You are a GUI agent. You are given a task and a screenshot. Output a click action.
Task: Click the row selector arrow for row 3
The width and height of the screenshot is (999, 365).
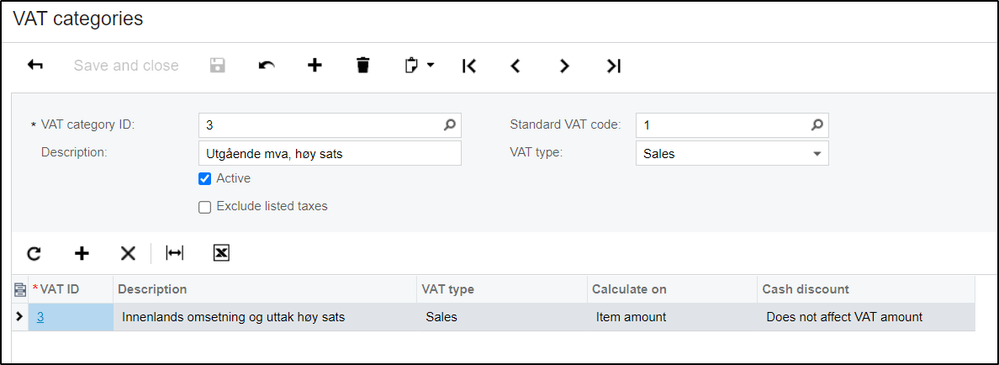point(20,317)
